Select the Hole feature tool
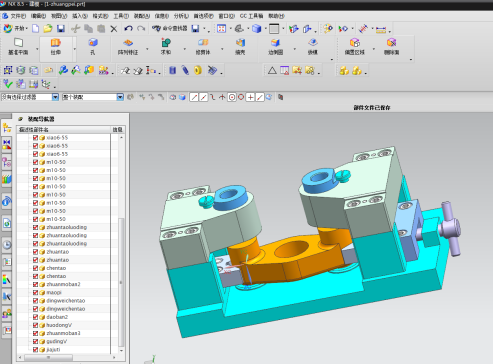This screenshot has height=364, width=493. coord(93,47)
